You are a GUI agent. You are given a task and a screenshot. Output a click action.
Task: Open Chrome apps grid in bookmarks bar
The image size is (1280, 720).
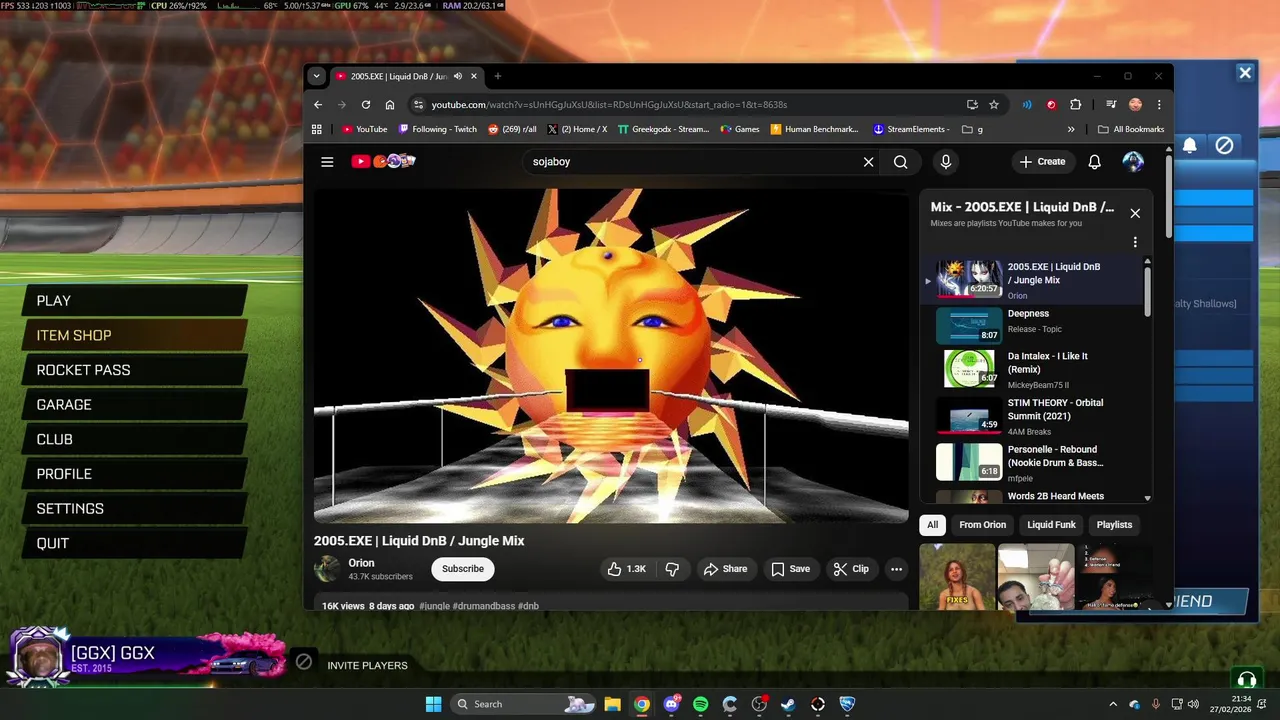tap(317, 129)
